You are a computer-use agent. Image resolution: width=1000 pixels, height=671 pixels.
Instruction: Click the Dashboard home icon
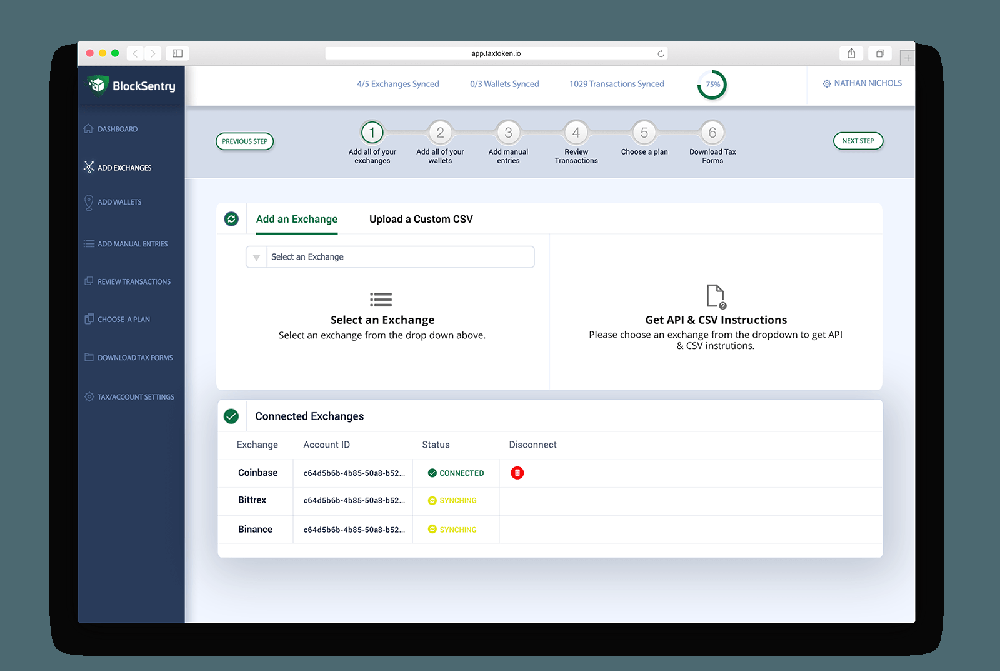pyautogui.click(x=89, y=128)
